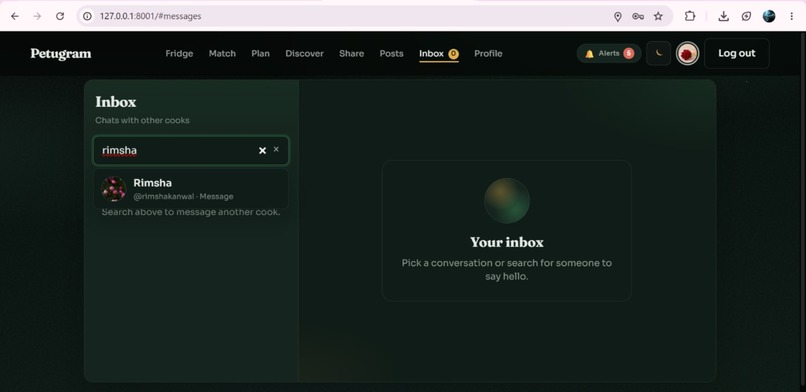Reload the current page
Image resolution: width=806 pixels, height=392 pixels.
(60, 16)
